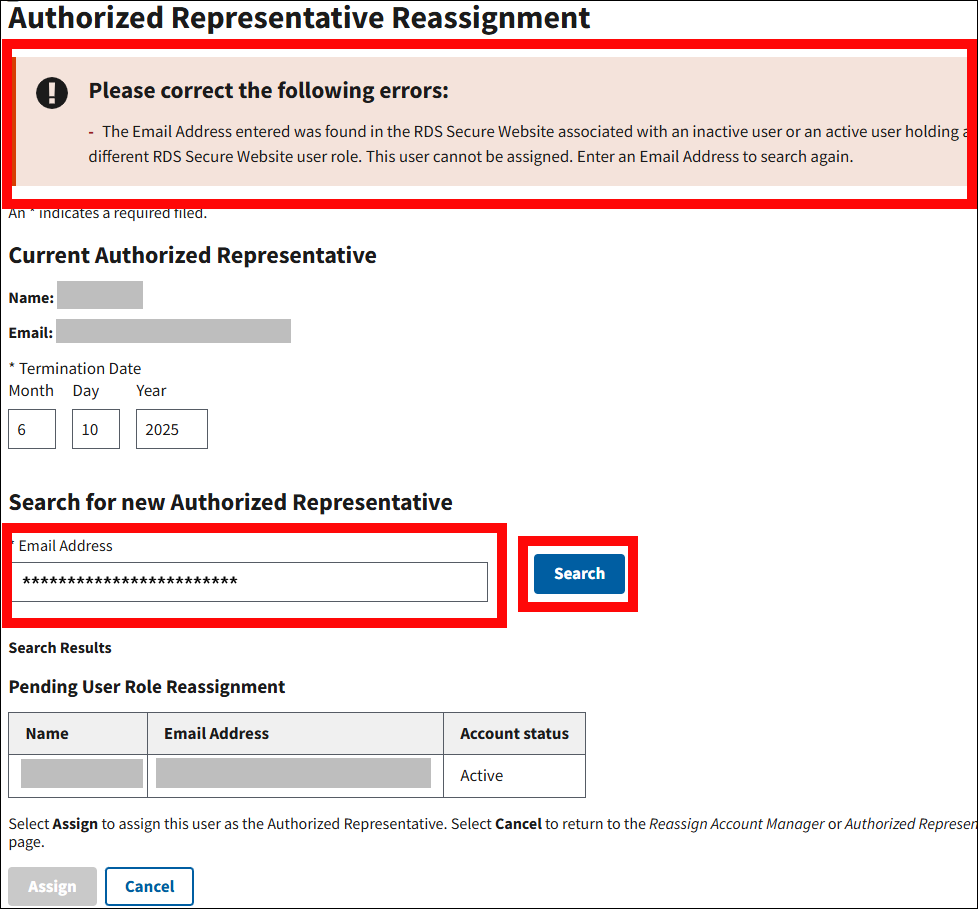Click the Name column header

click(47, 733)
